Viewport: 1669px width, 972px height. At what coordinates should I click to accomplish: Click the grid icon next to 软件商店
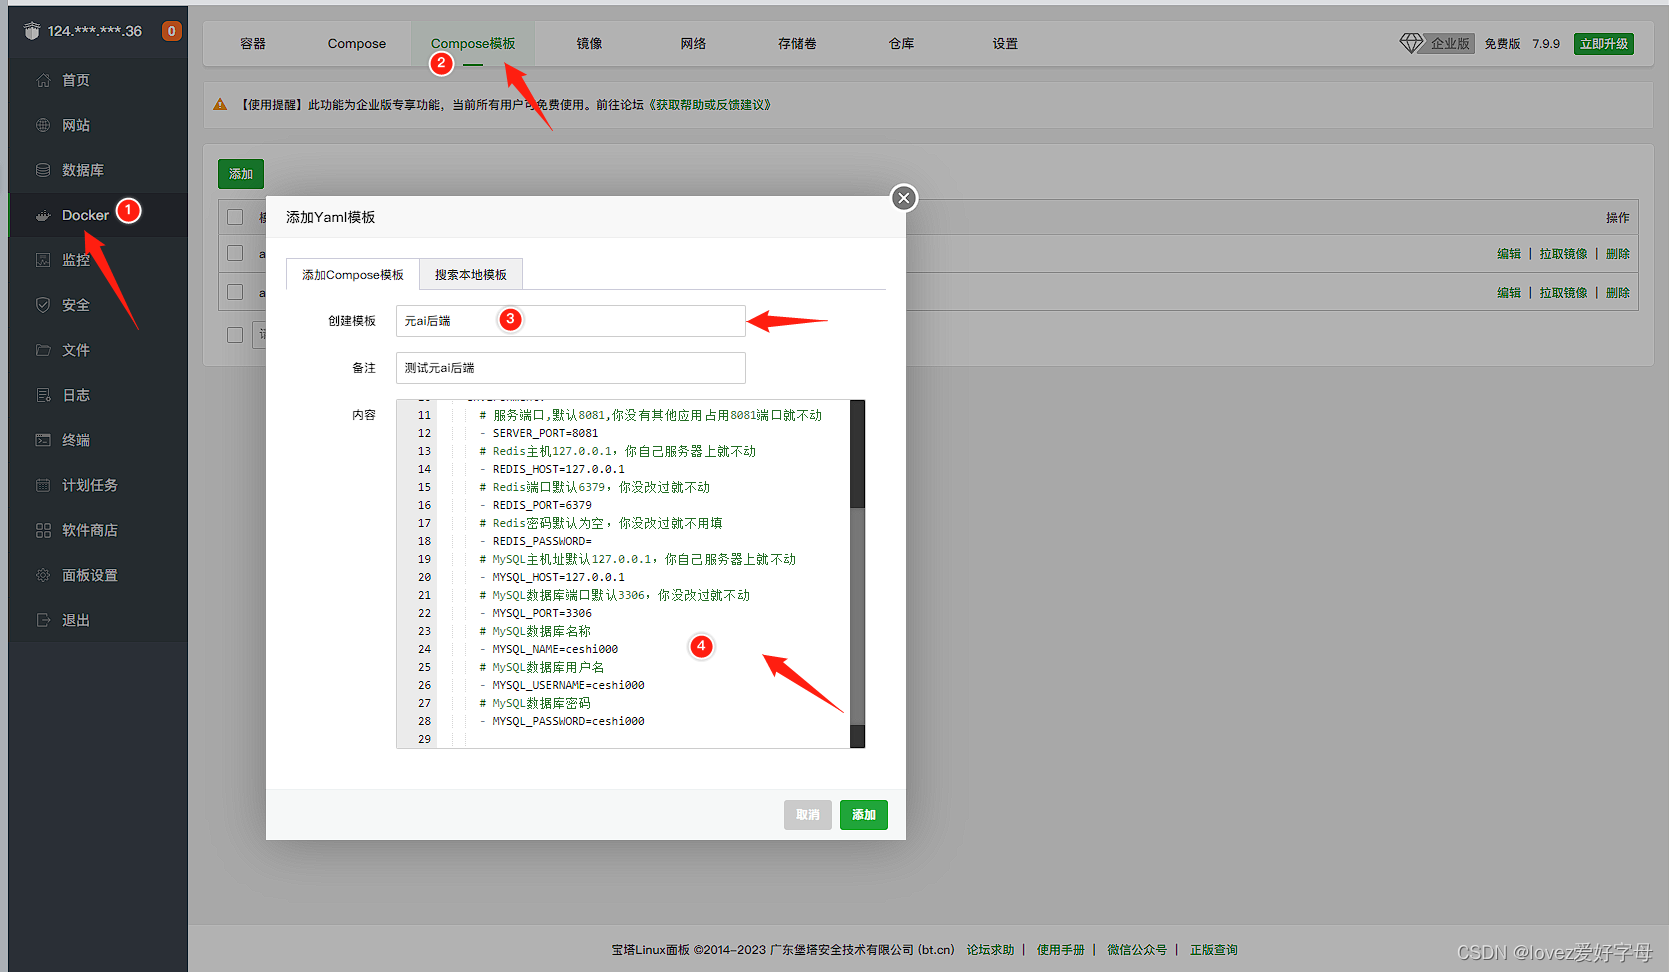pyautogui.click(x=43, y=530)
